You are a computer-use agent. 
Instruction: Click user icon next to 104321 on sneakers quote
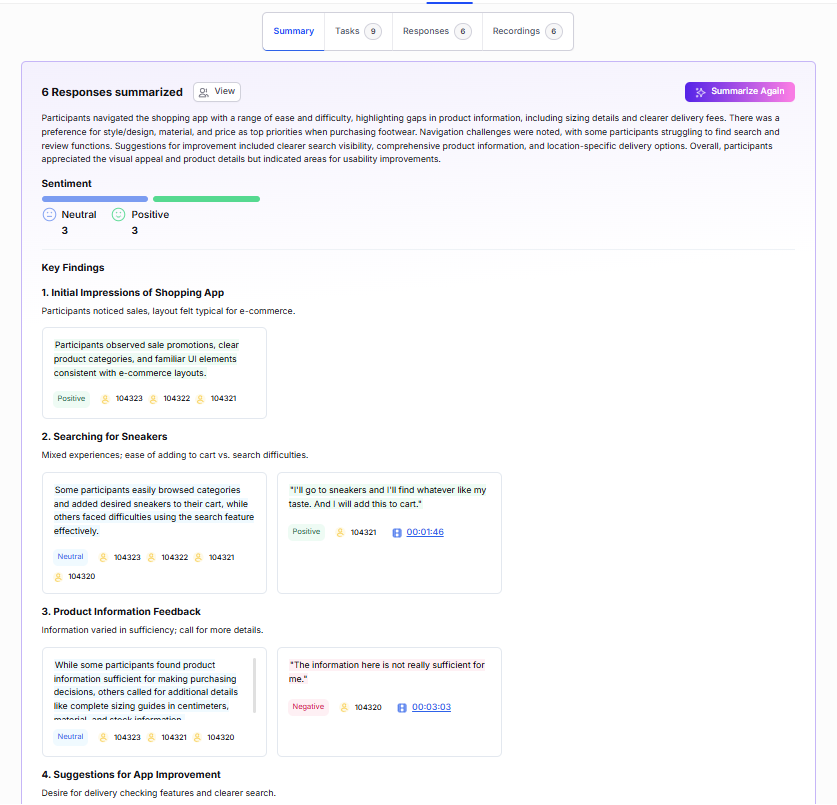pyautogui.click(x=340, y=533)
